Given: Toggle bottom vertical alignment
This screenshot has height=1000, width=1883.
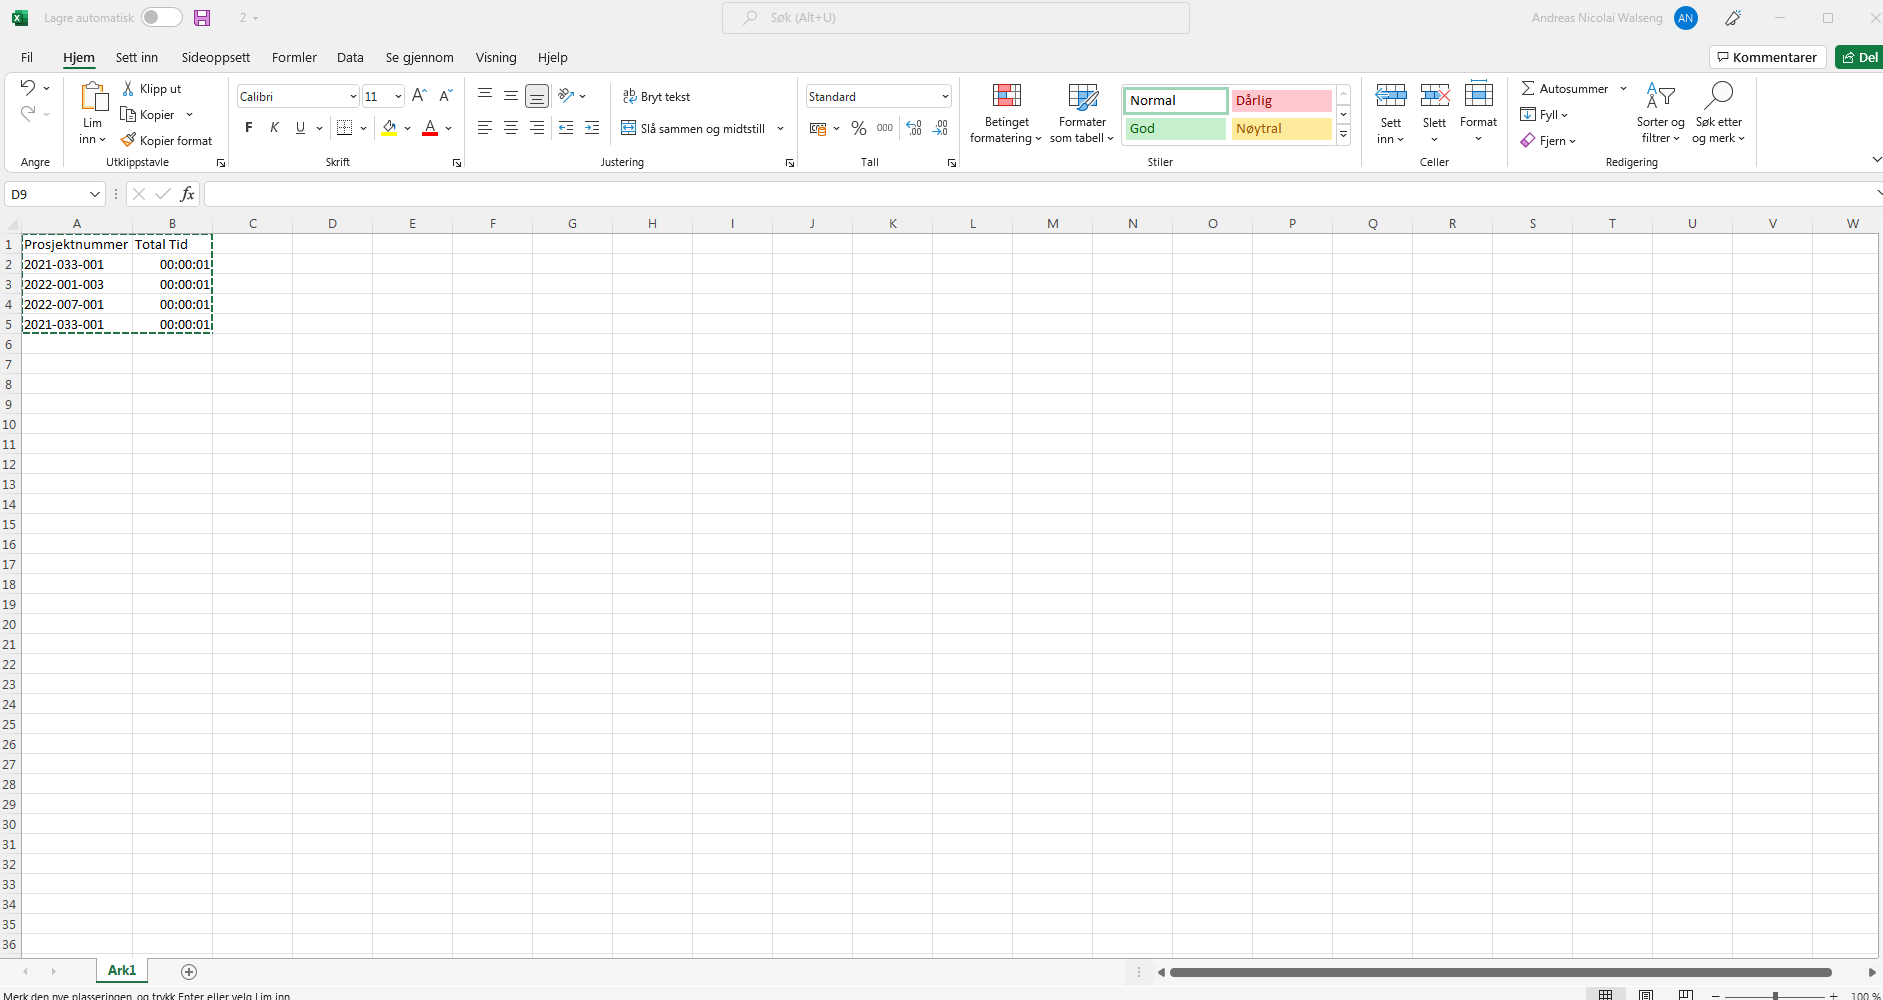Looking at the screenshot, I should point(537,96).
